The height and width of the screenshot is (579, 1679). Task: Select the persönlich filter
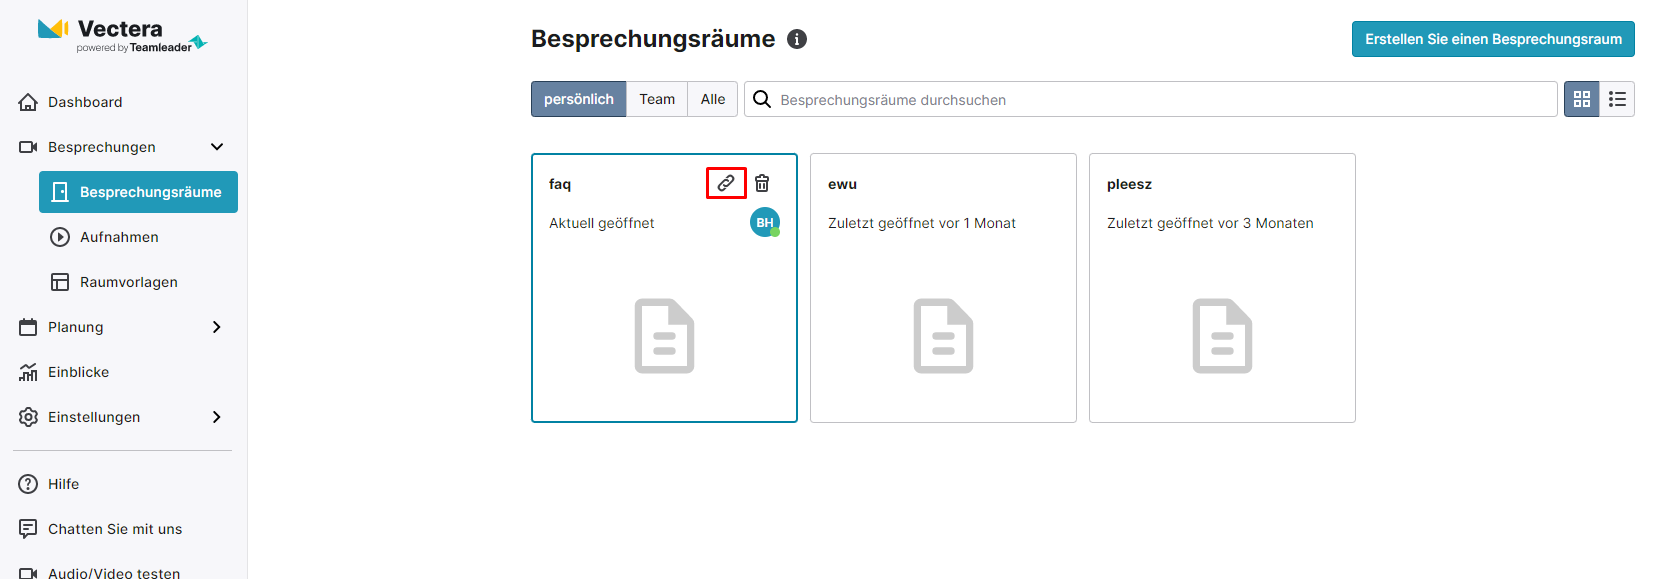tap(578, 99)
